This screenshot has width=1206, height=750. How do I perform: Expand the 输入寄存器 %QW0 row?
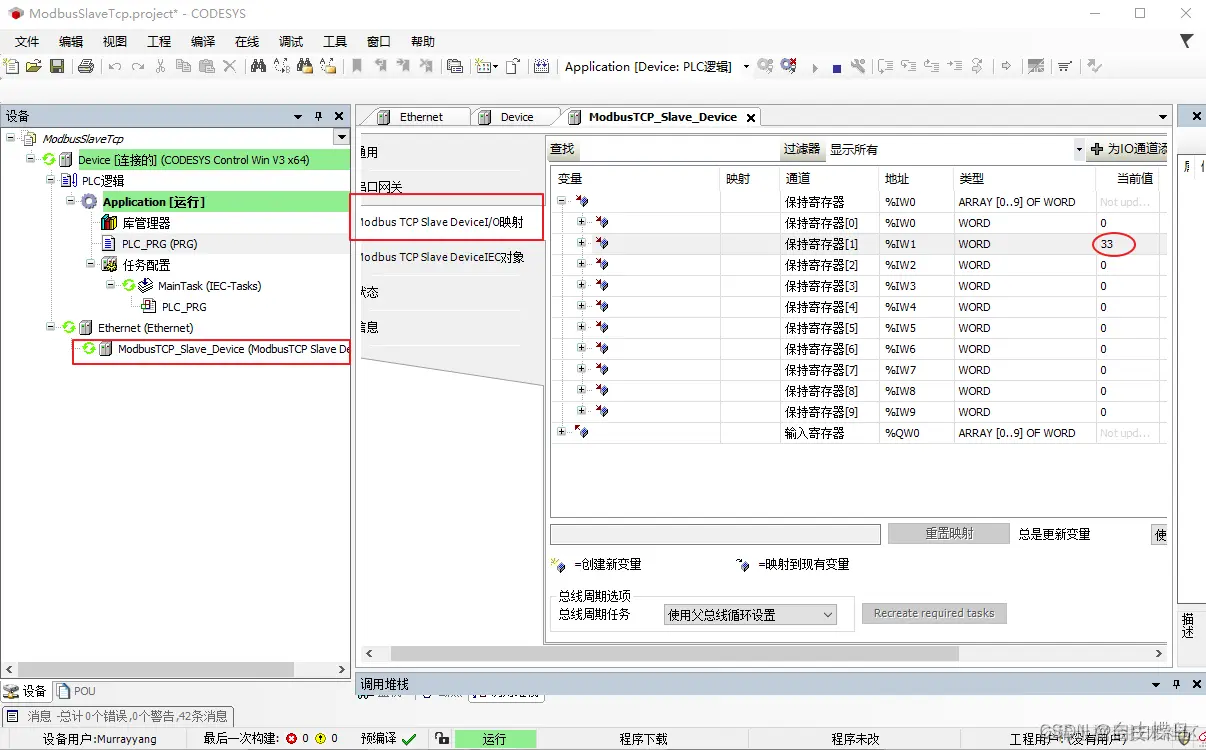[x=561, y=432]
